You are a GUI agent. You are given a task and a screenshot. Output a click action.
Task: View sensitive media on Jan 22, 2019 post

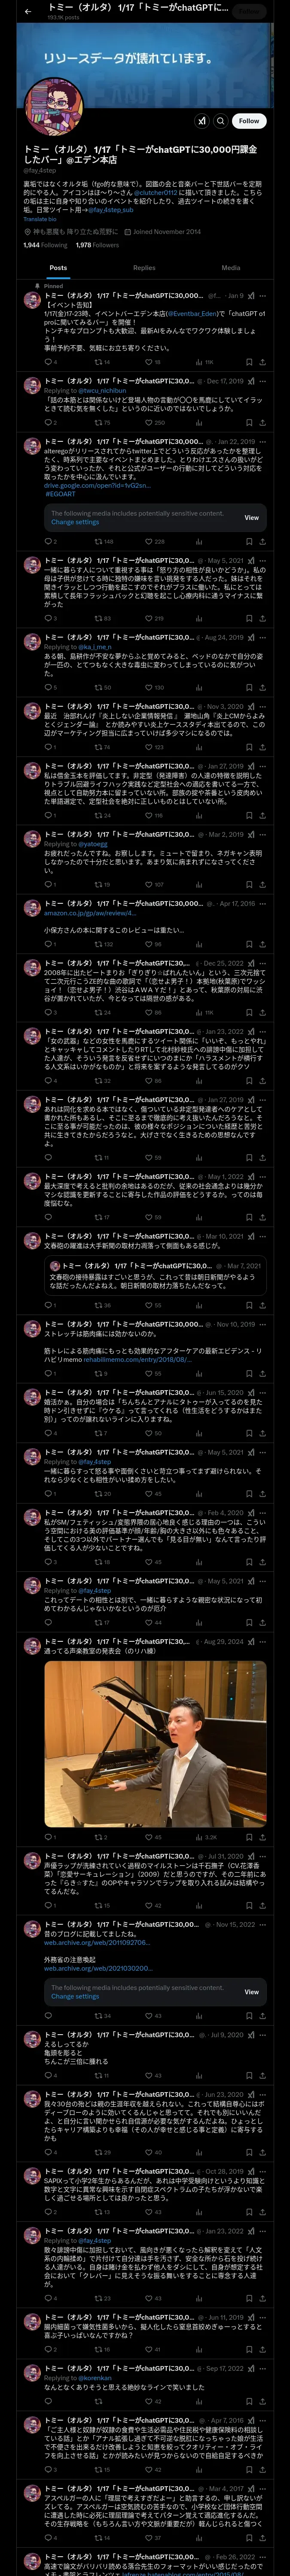pos(251,517)
